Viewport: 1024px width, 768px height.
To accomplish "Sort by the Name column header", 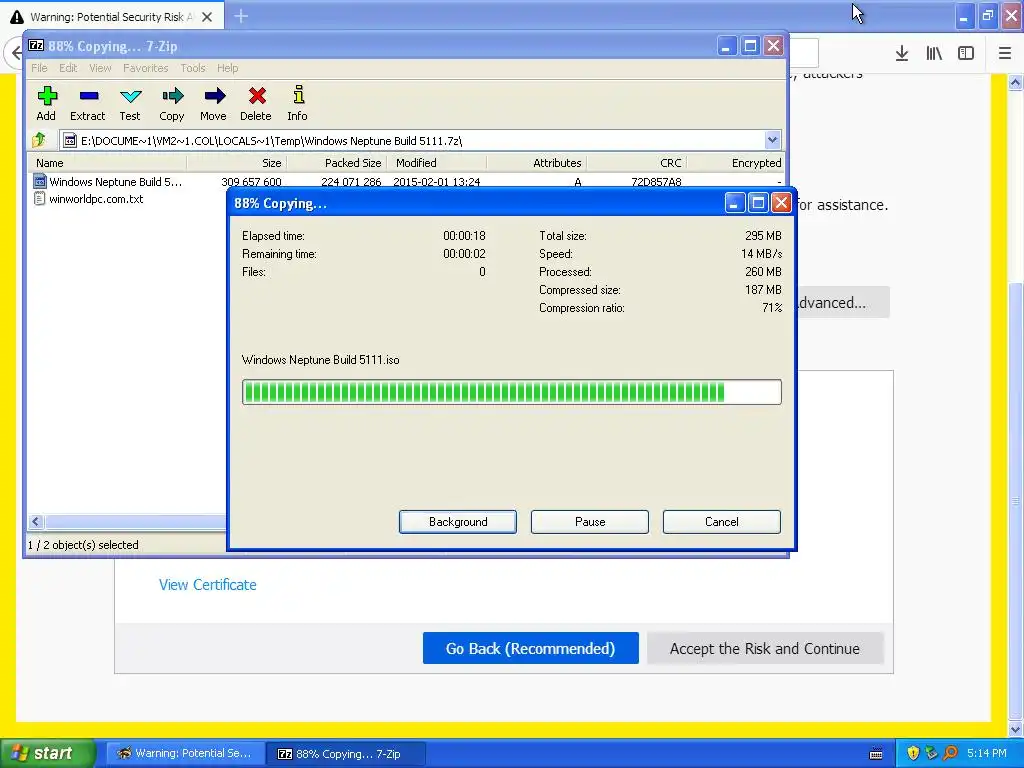I will [x=106, y=163].
